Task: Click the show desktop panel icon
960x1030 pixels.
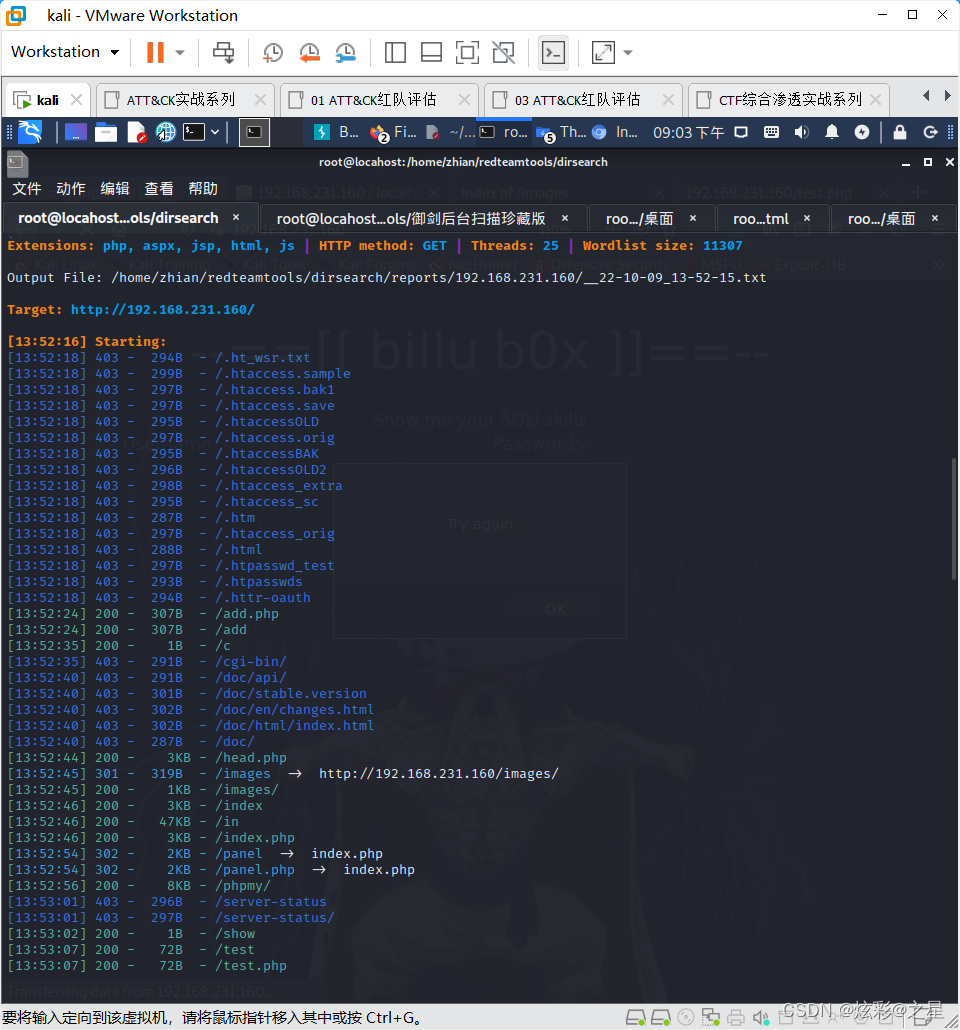Action: (x=76, y=133)
